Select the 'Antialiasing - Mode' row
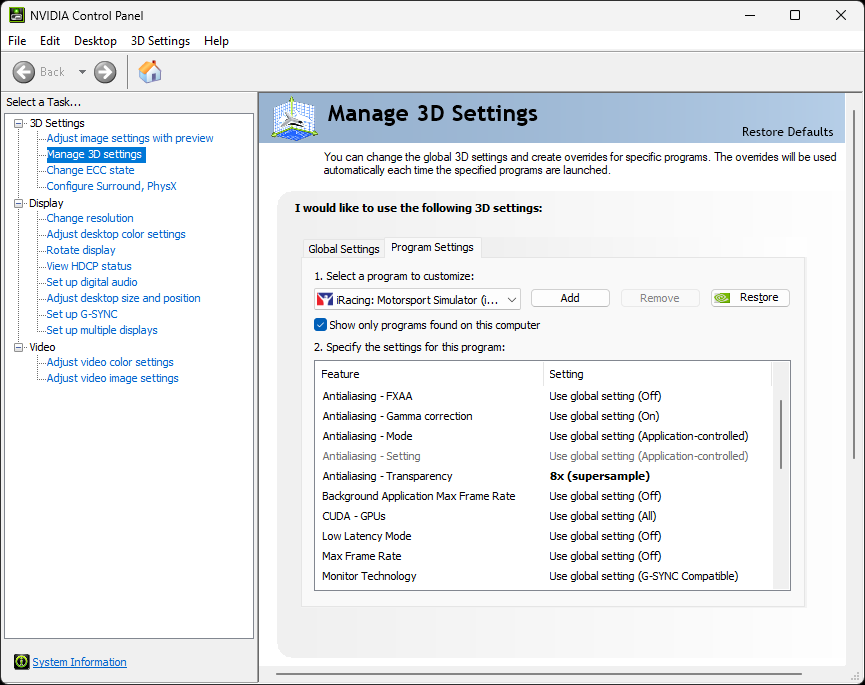The image size is (865, 685). 543,436
